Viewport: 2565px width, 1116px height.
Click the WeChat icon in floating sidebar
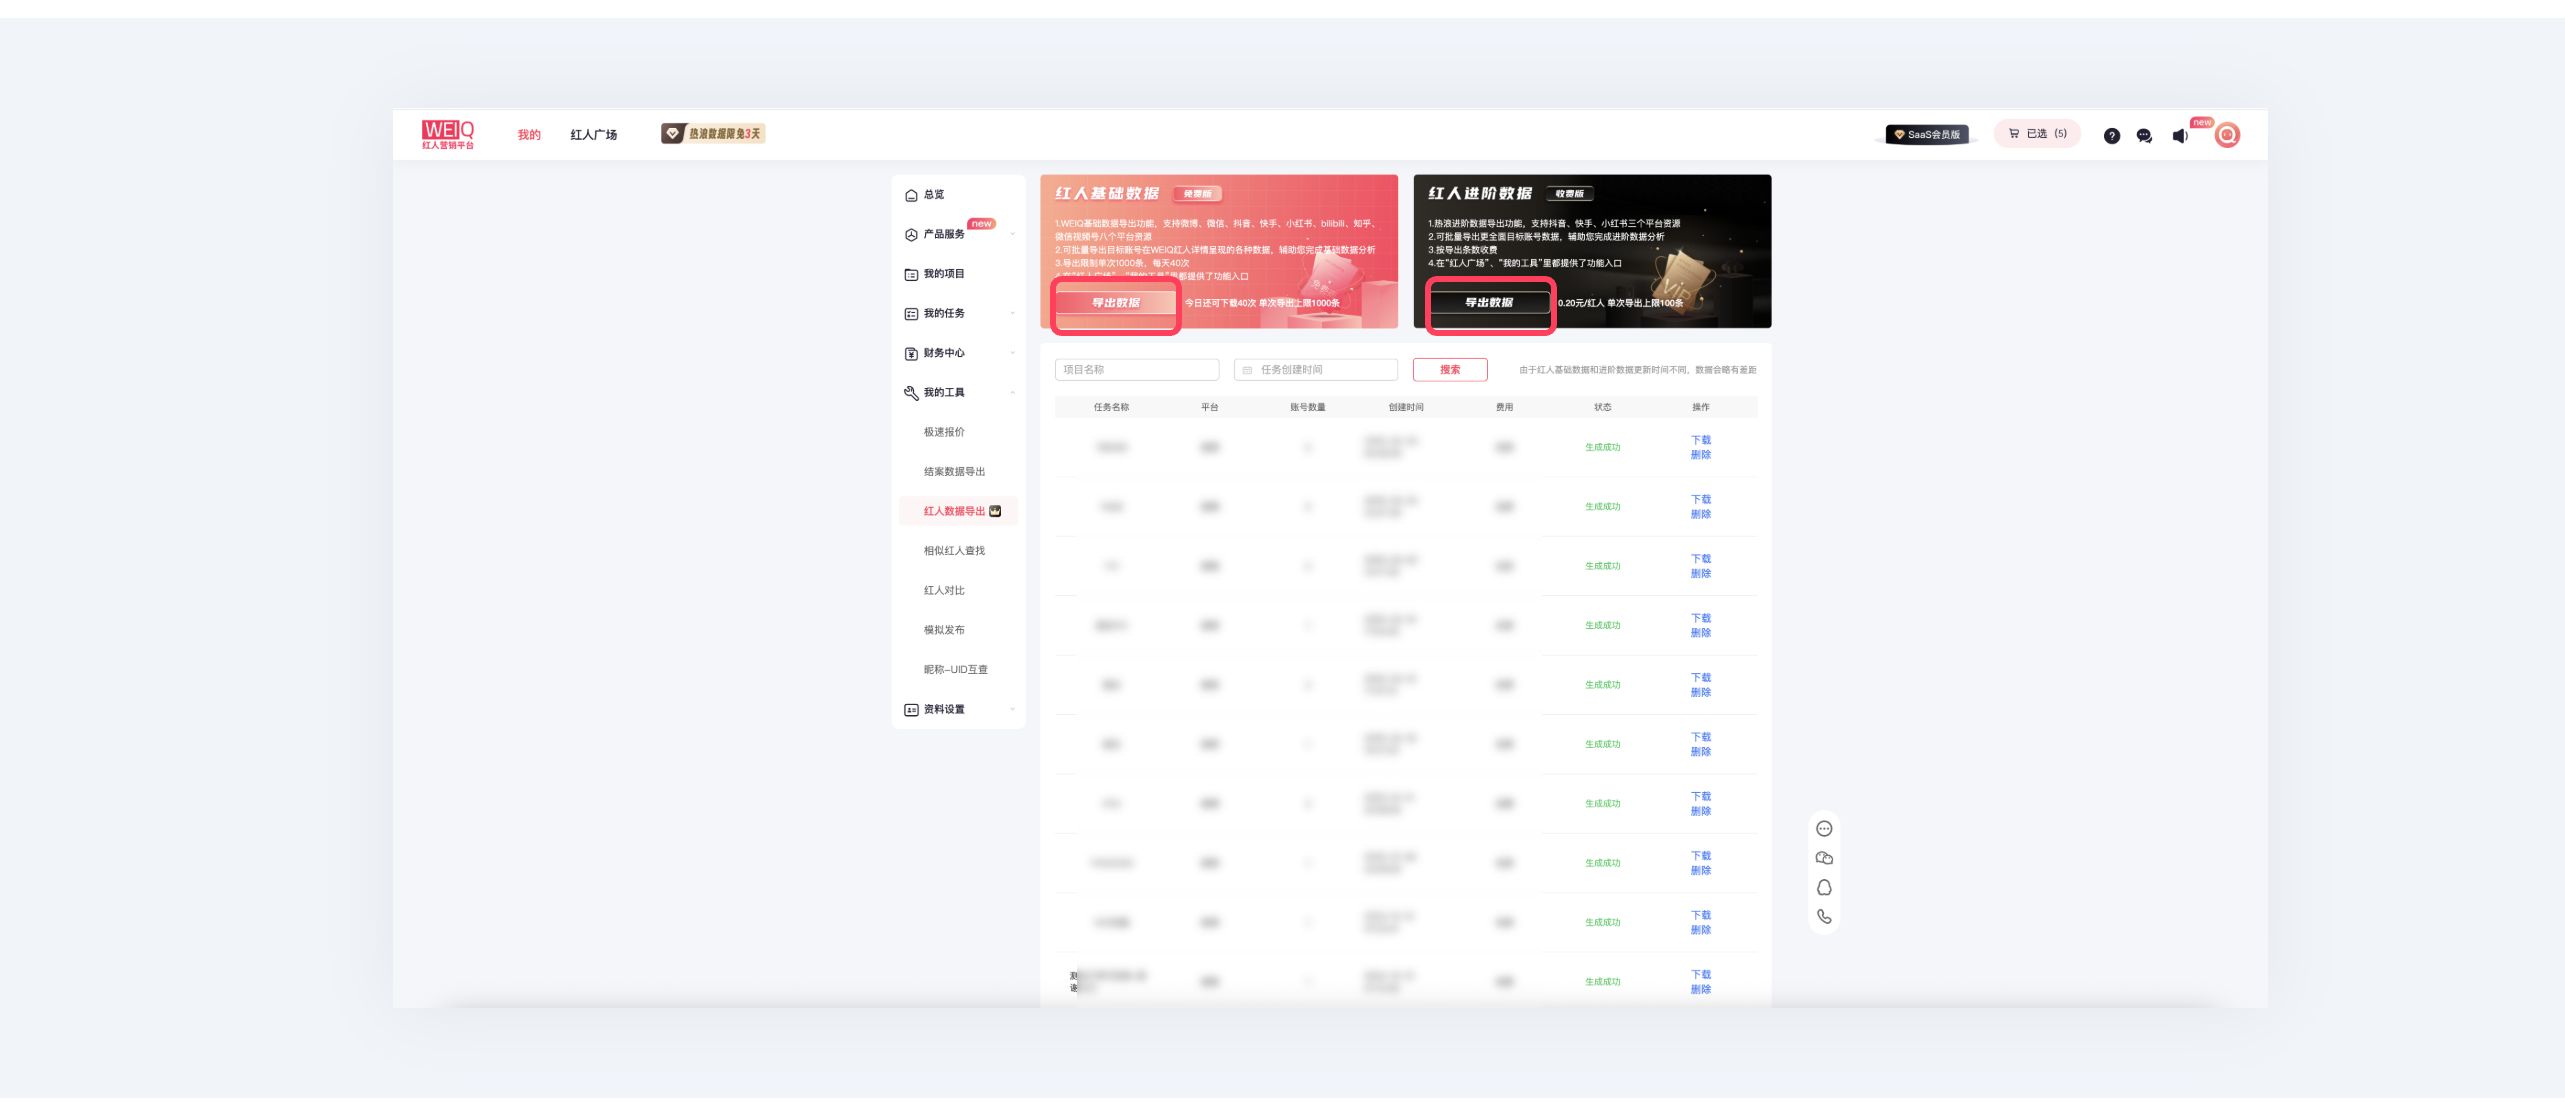tap(1824, 858)
